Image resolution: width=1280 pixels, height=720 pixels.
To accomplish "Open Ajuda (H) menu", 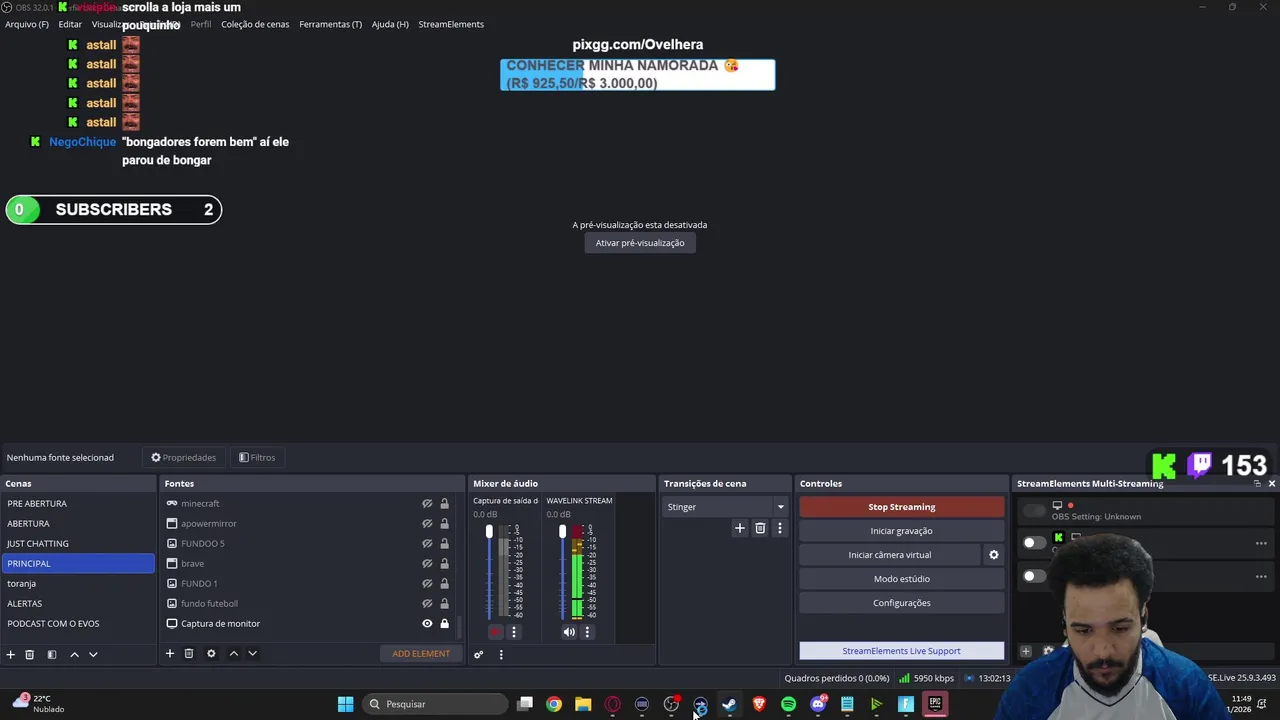I will pyautogui.click(x=390, y=24).
